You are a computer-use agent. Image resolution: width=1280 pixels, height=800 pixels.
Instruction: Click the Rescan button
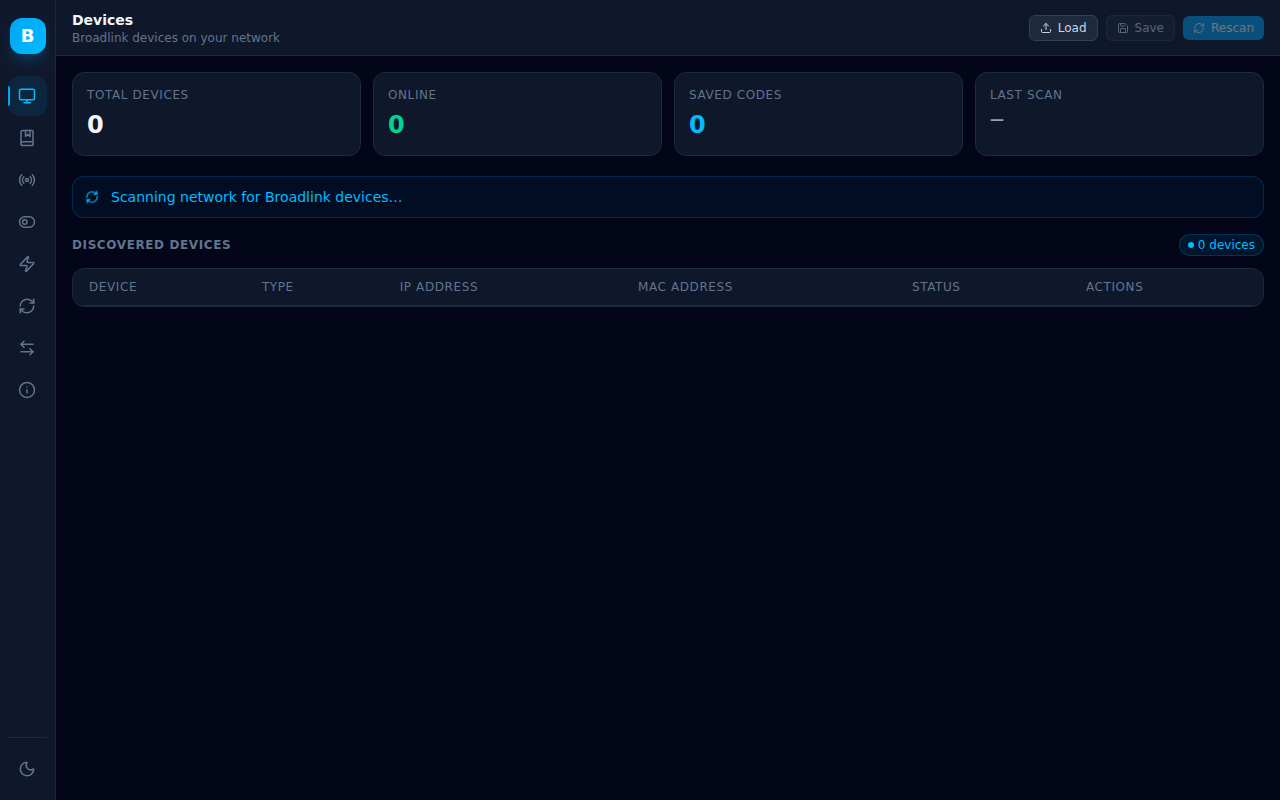point(1223,28)
